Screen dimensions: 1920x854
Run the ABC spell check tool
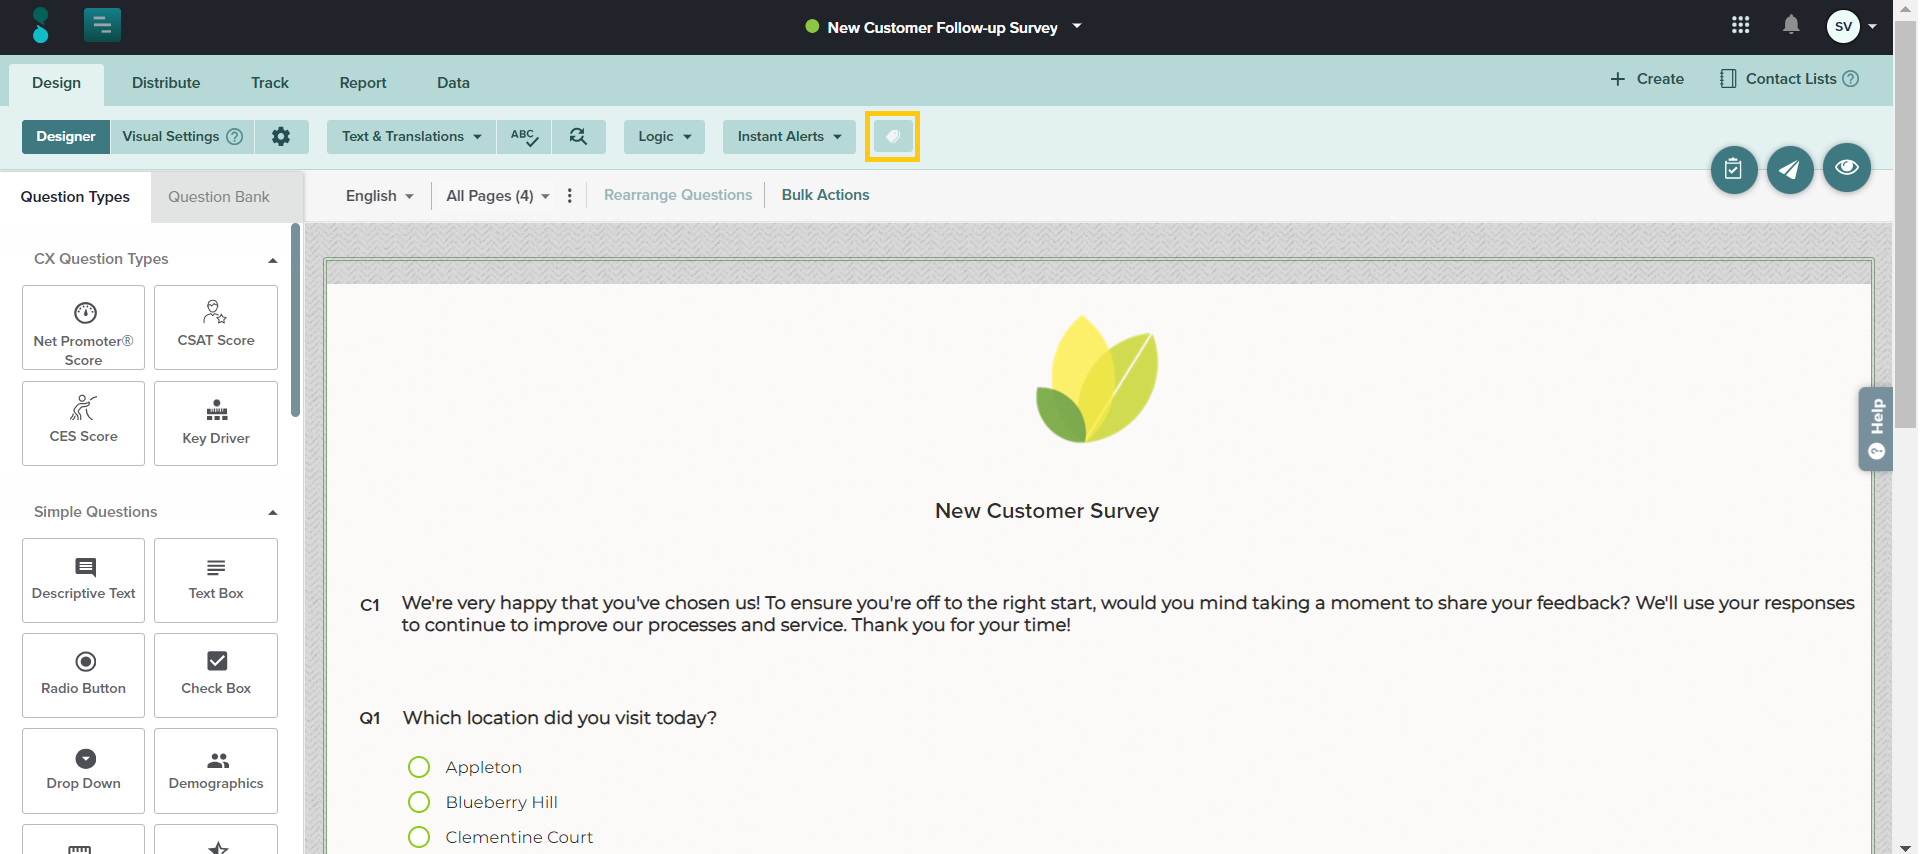point(524,137)
